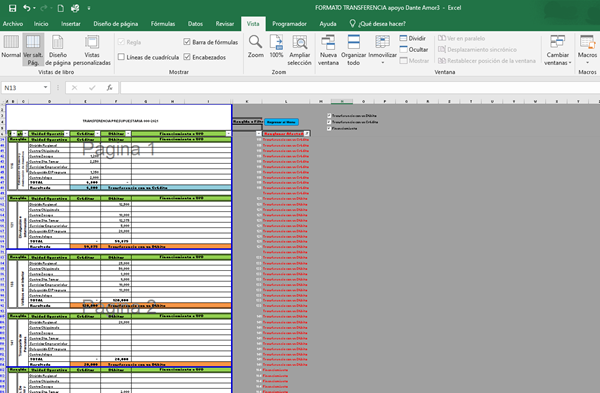
Task: Set zoom to 100%
Action: click(276, 47)
